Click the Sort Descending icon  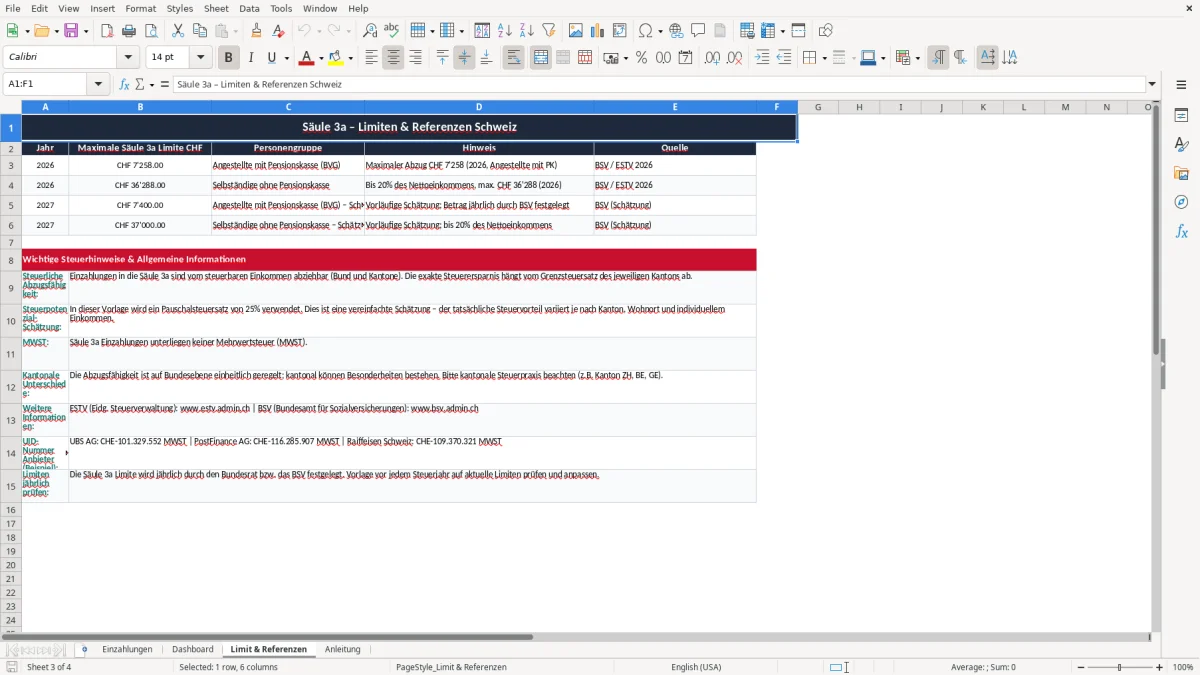tap(526, 31)
